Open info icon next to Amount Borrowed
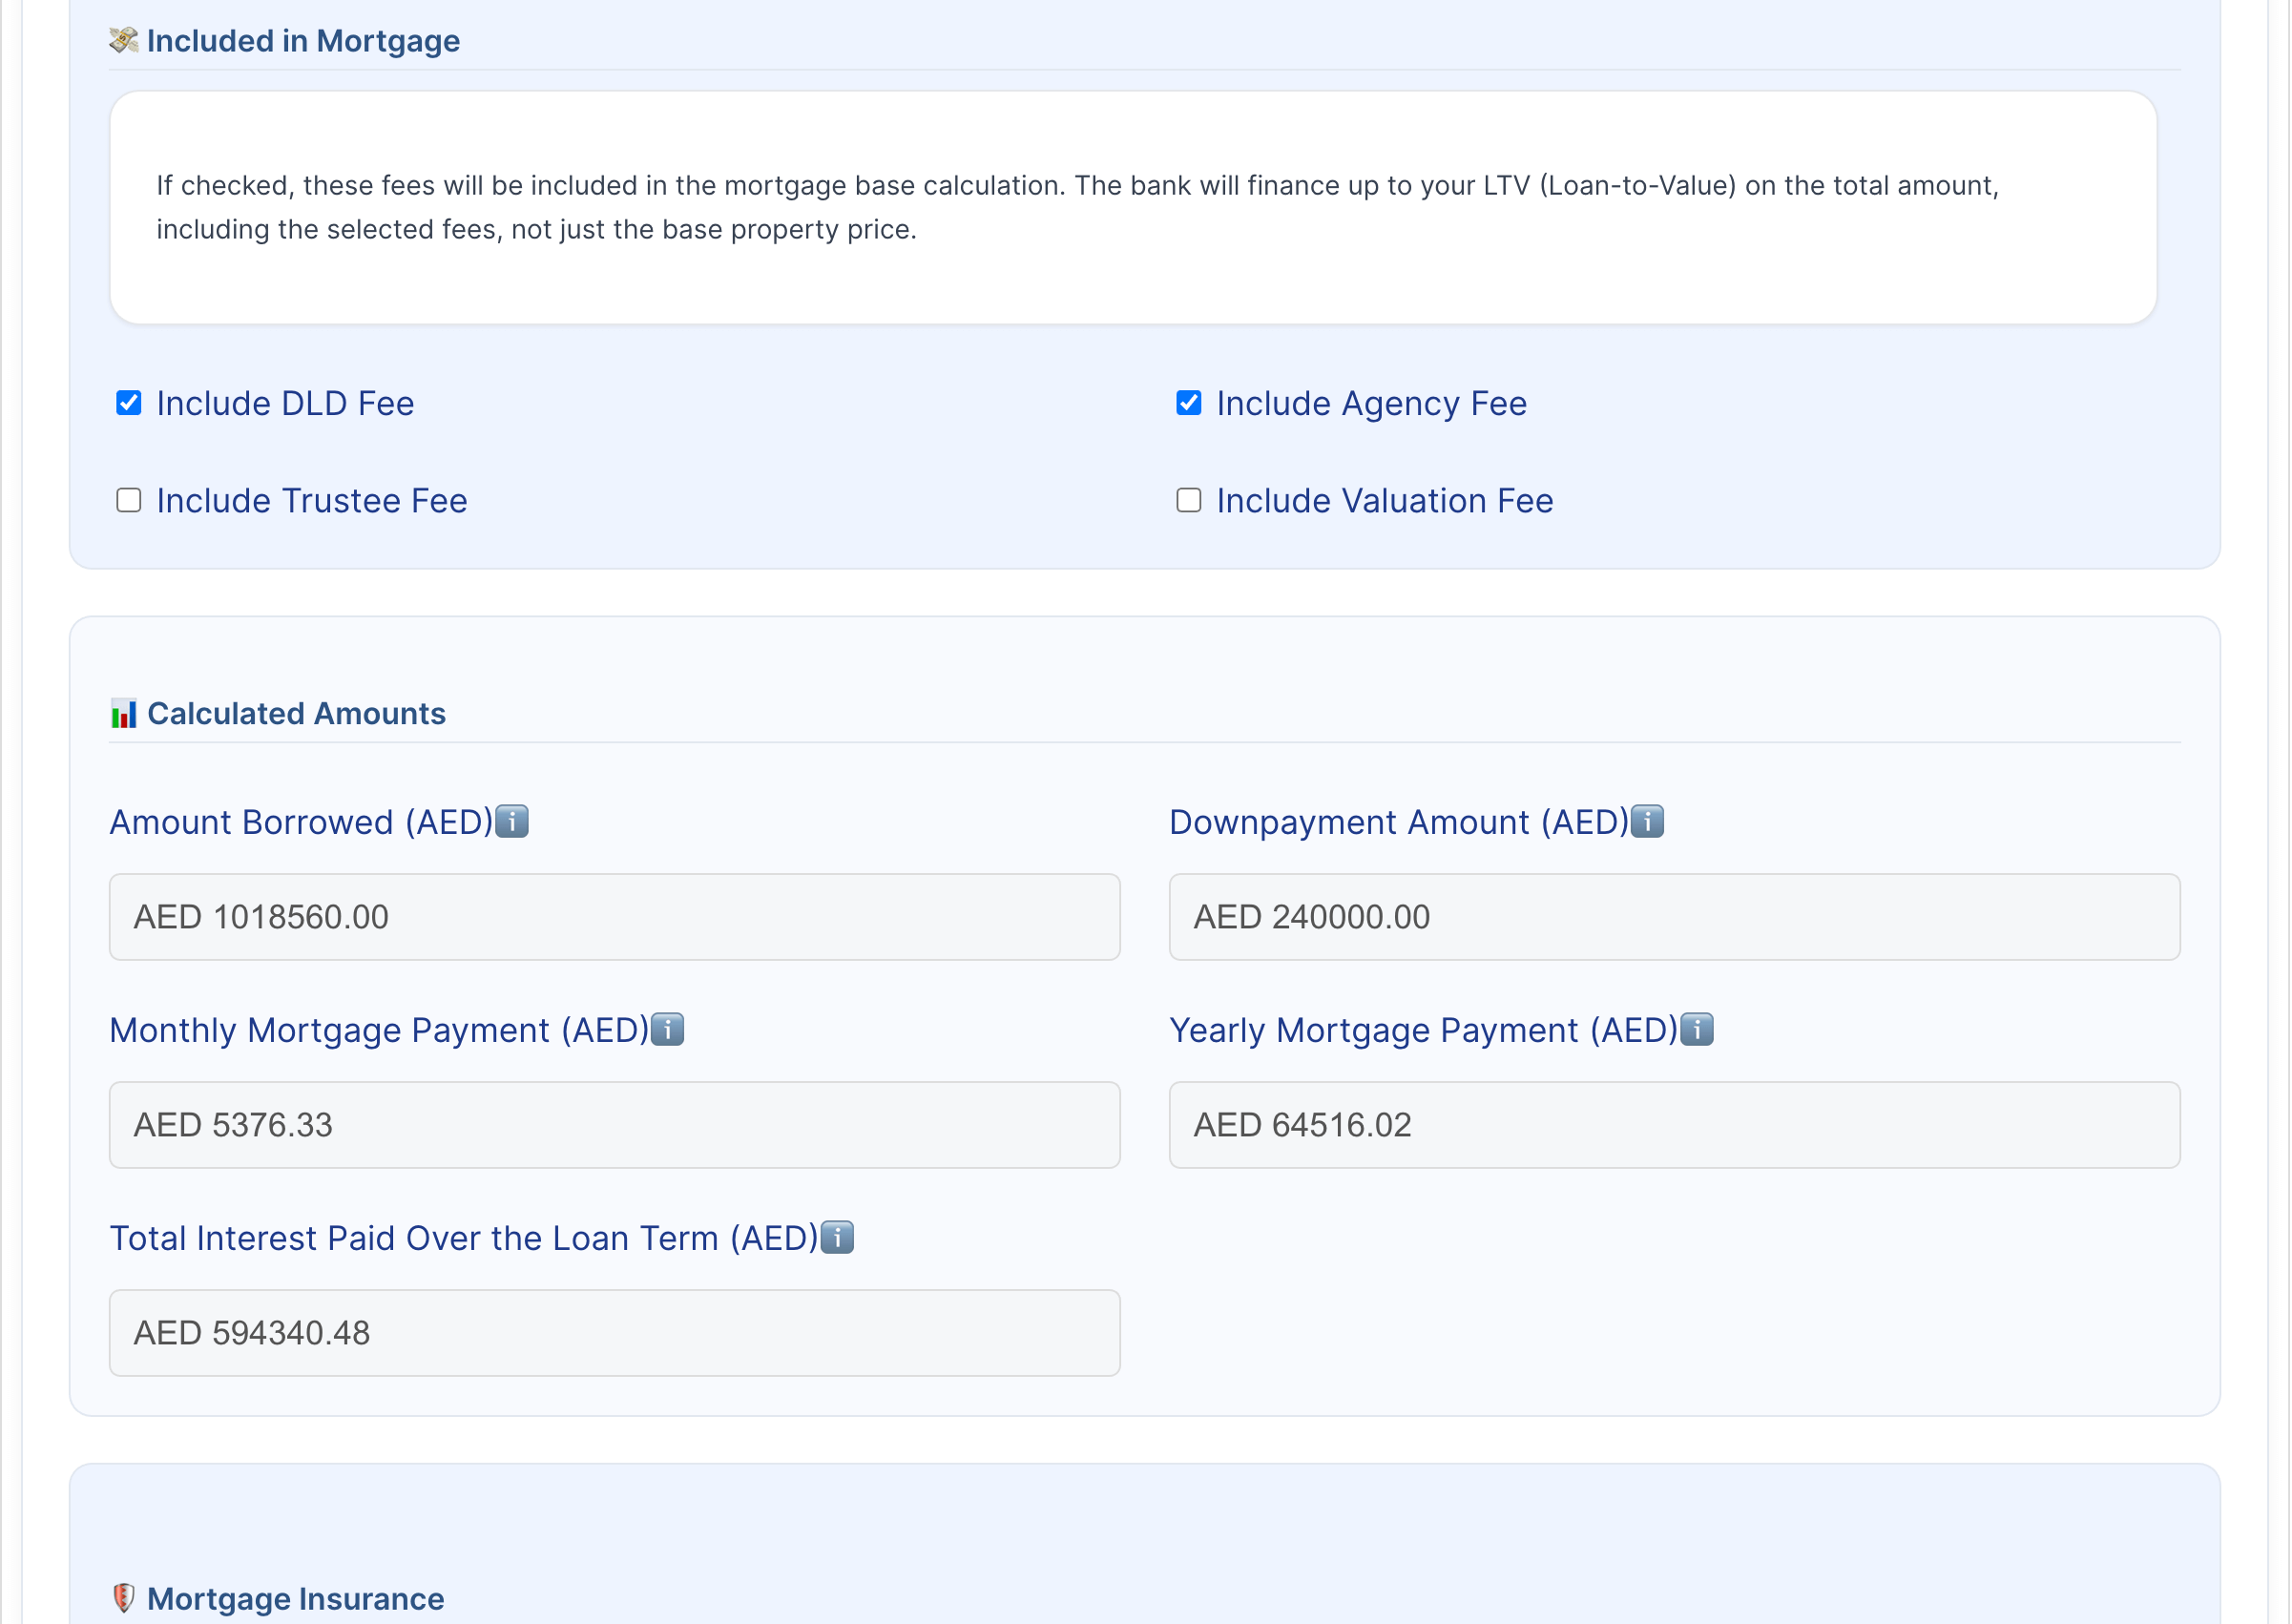 512,822
